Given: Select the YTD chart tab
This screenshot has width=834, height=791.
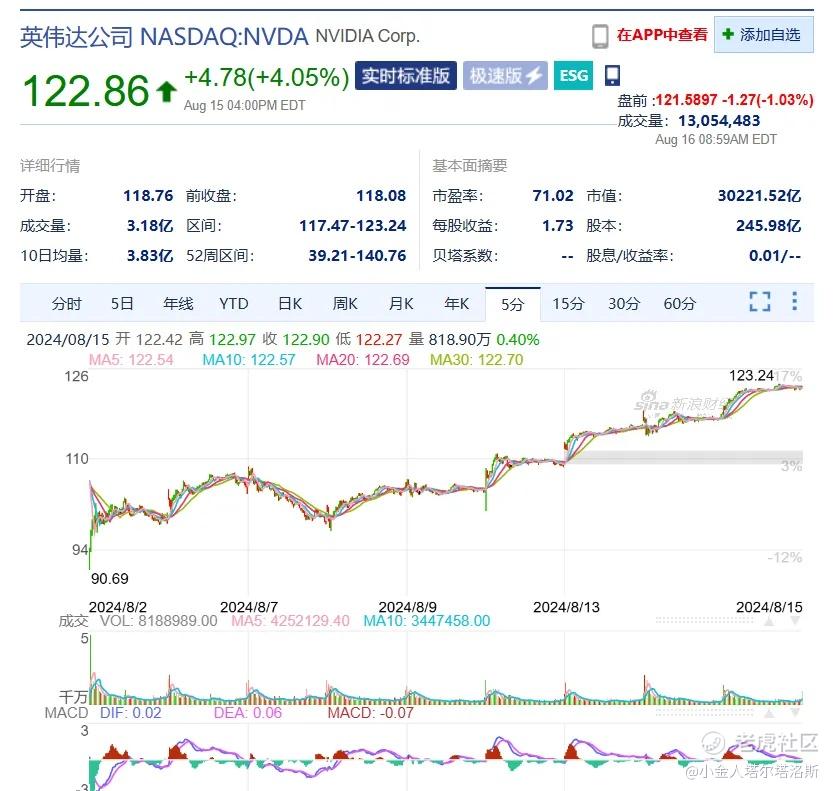Looking at the screenshot, I should tap(233, 304).
